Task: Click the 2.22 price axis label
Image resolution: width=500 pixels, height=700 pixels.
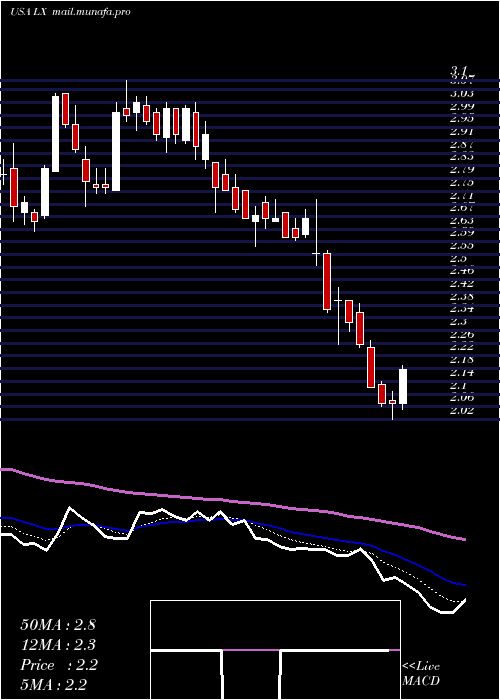Action: point(462,347)
